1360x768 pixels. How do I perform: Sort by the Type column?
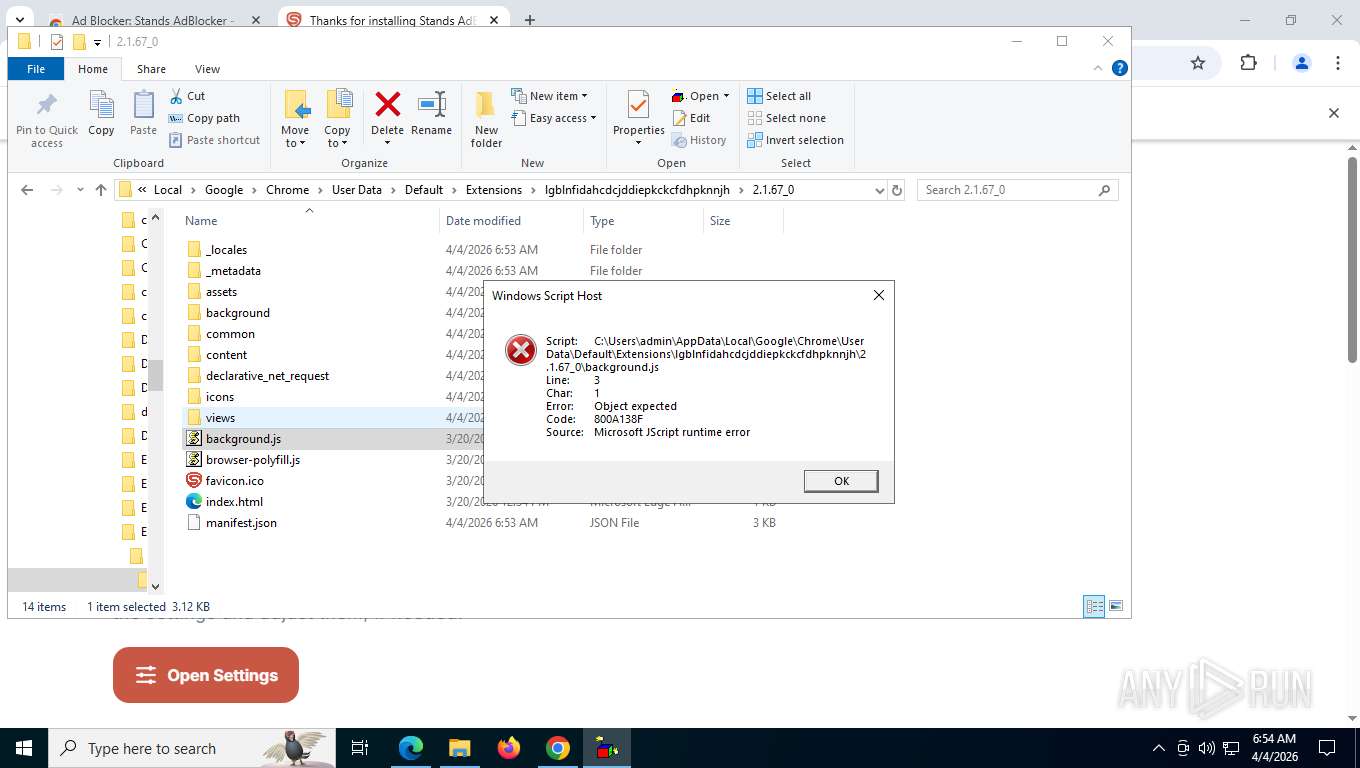tap(602, 221)
